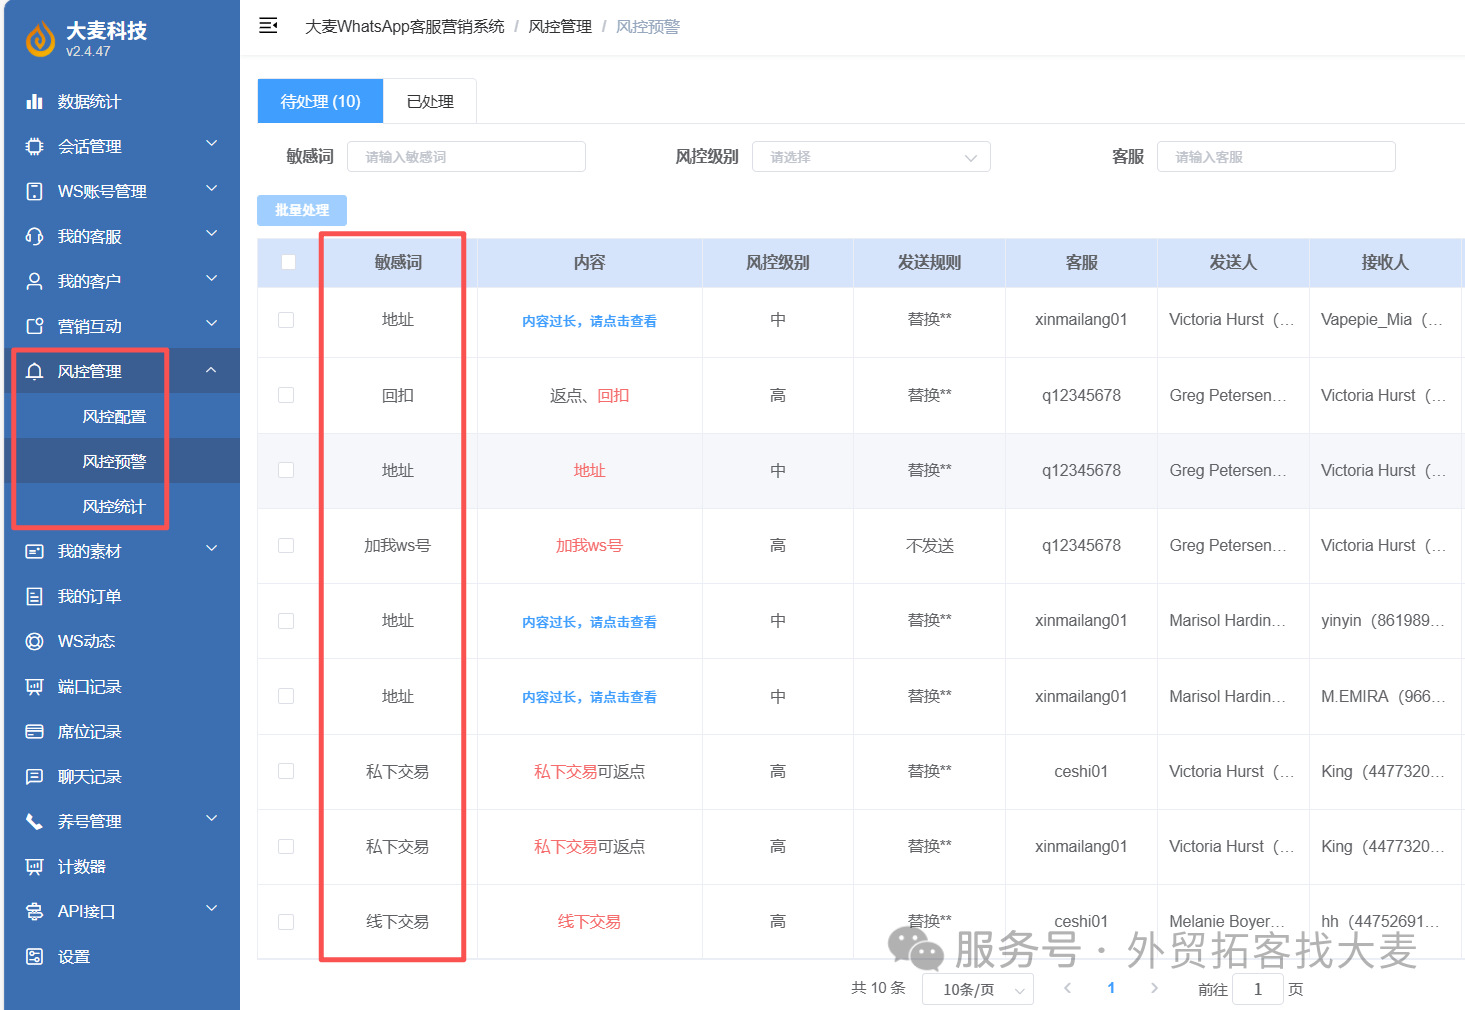
Task: Click the 不发送 send rule cell
Action: (930, 545)
